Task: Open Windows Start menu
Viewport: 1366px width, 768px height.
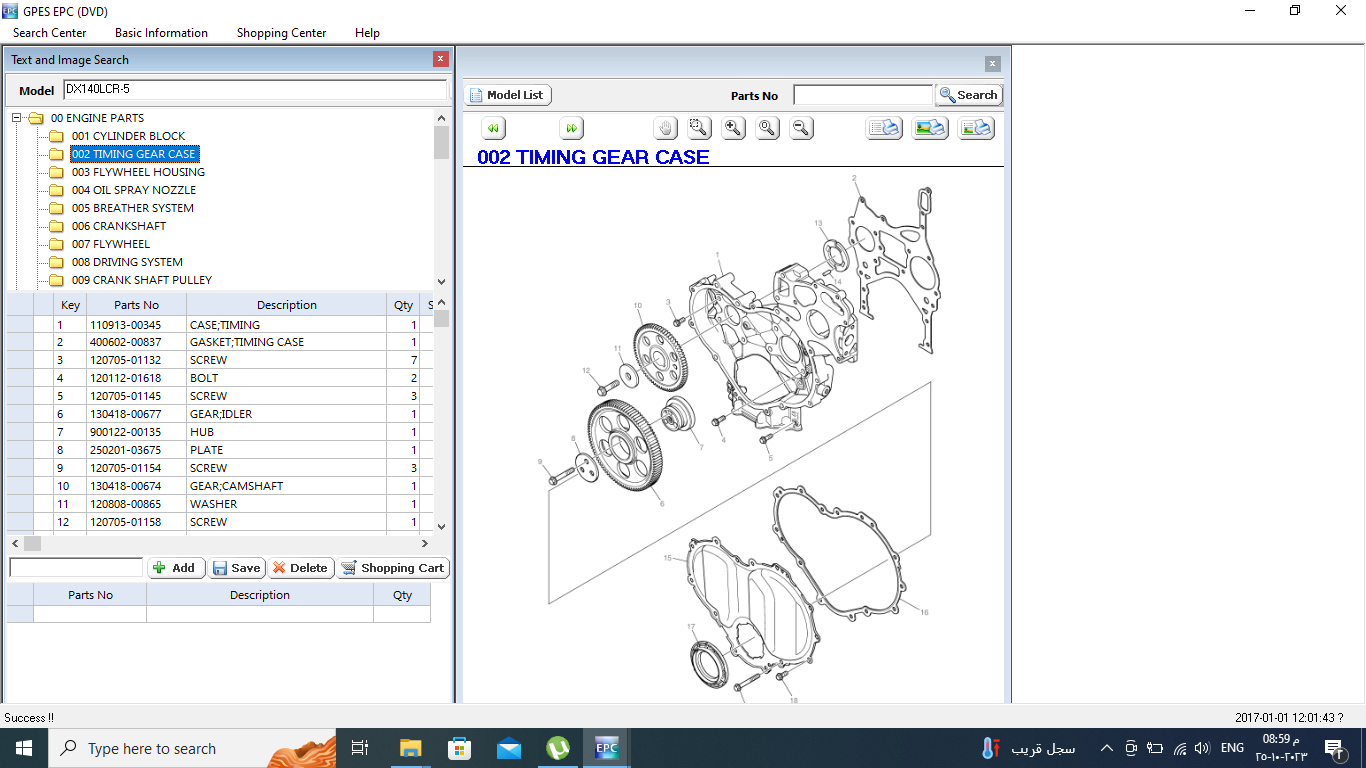Action: 24,748
